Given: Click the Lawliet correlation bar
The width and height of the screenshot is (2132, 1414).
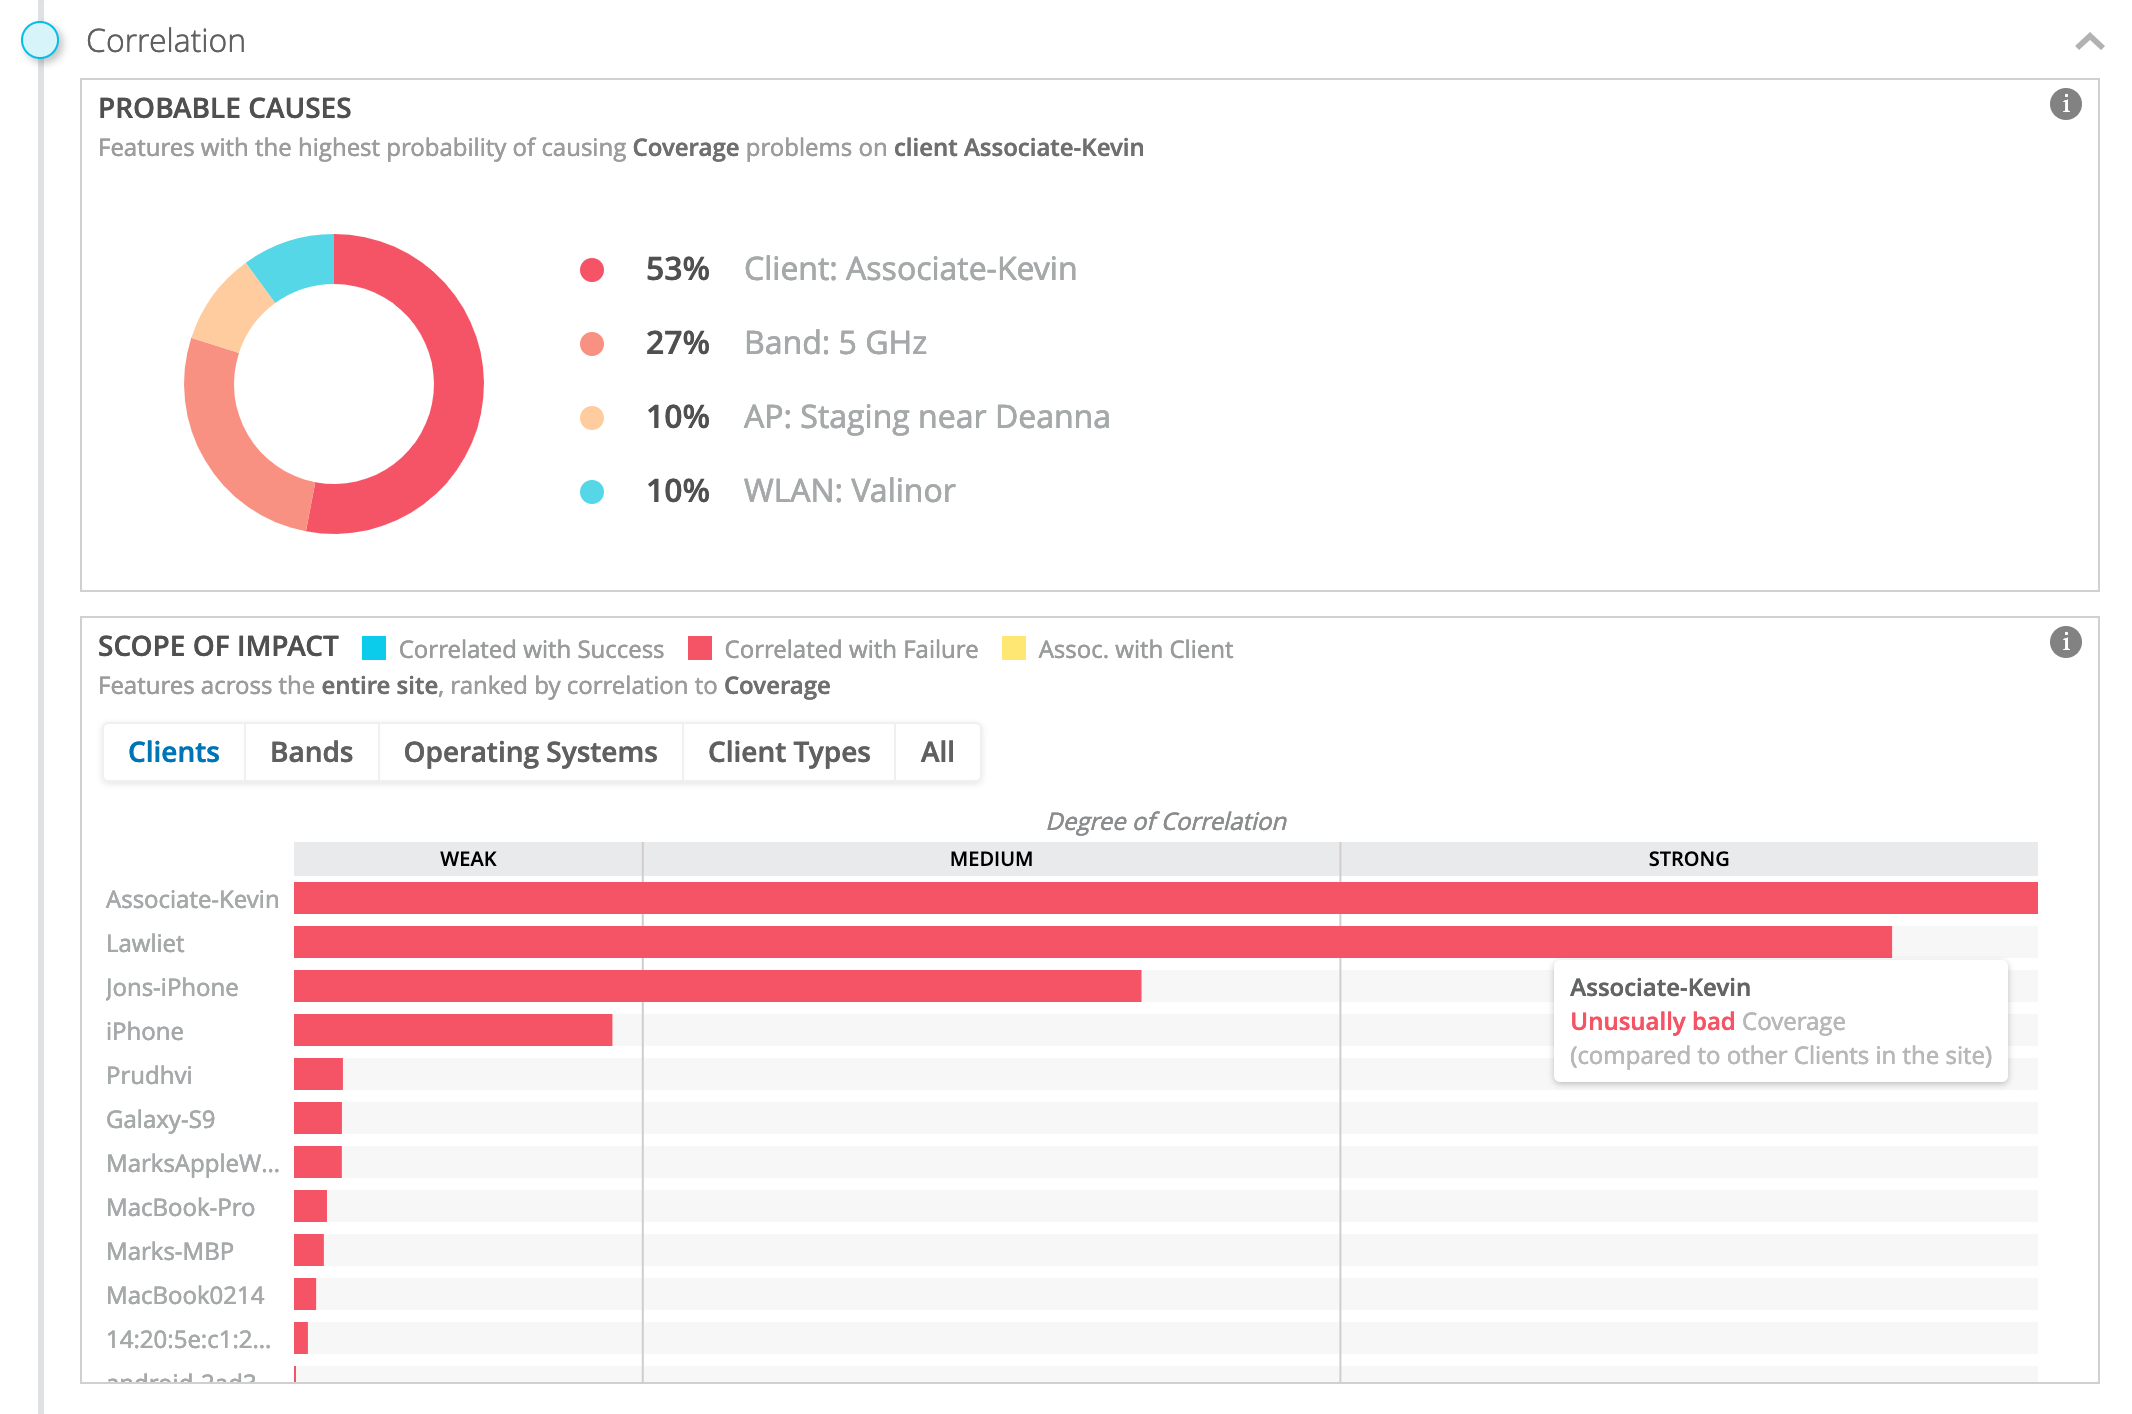Looking at the screenshot, I should pos(1092,942).
